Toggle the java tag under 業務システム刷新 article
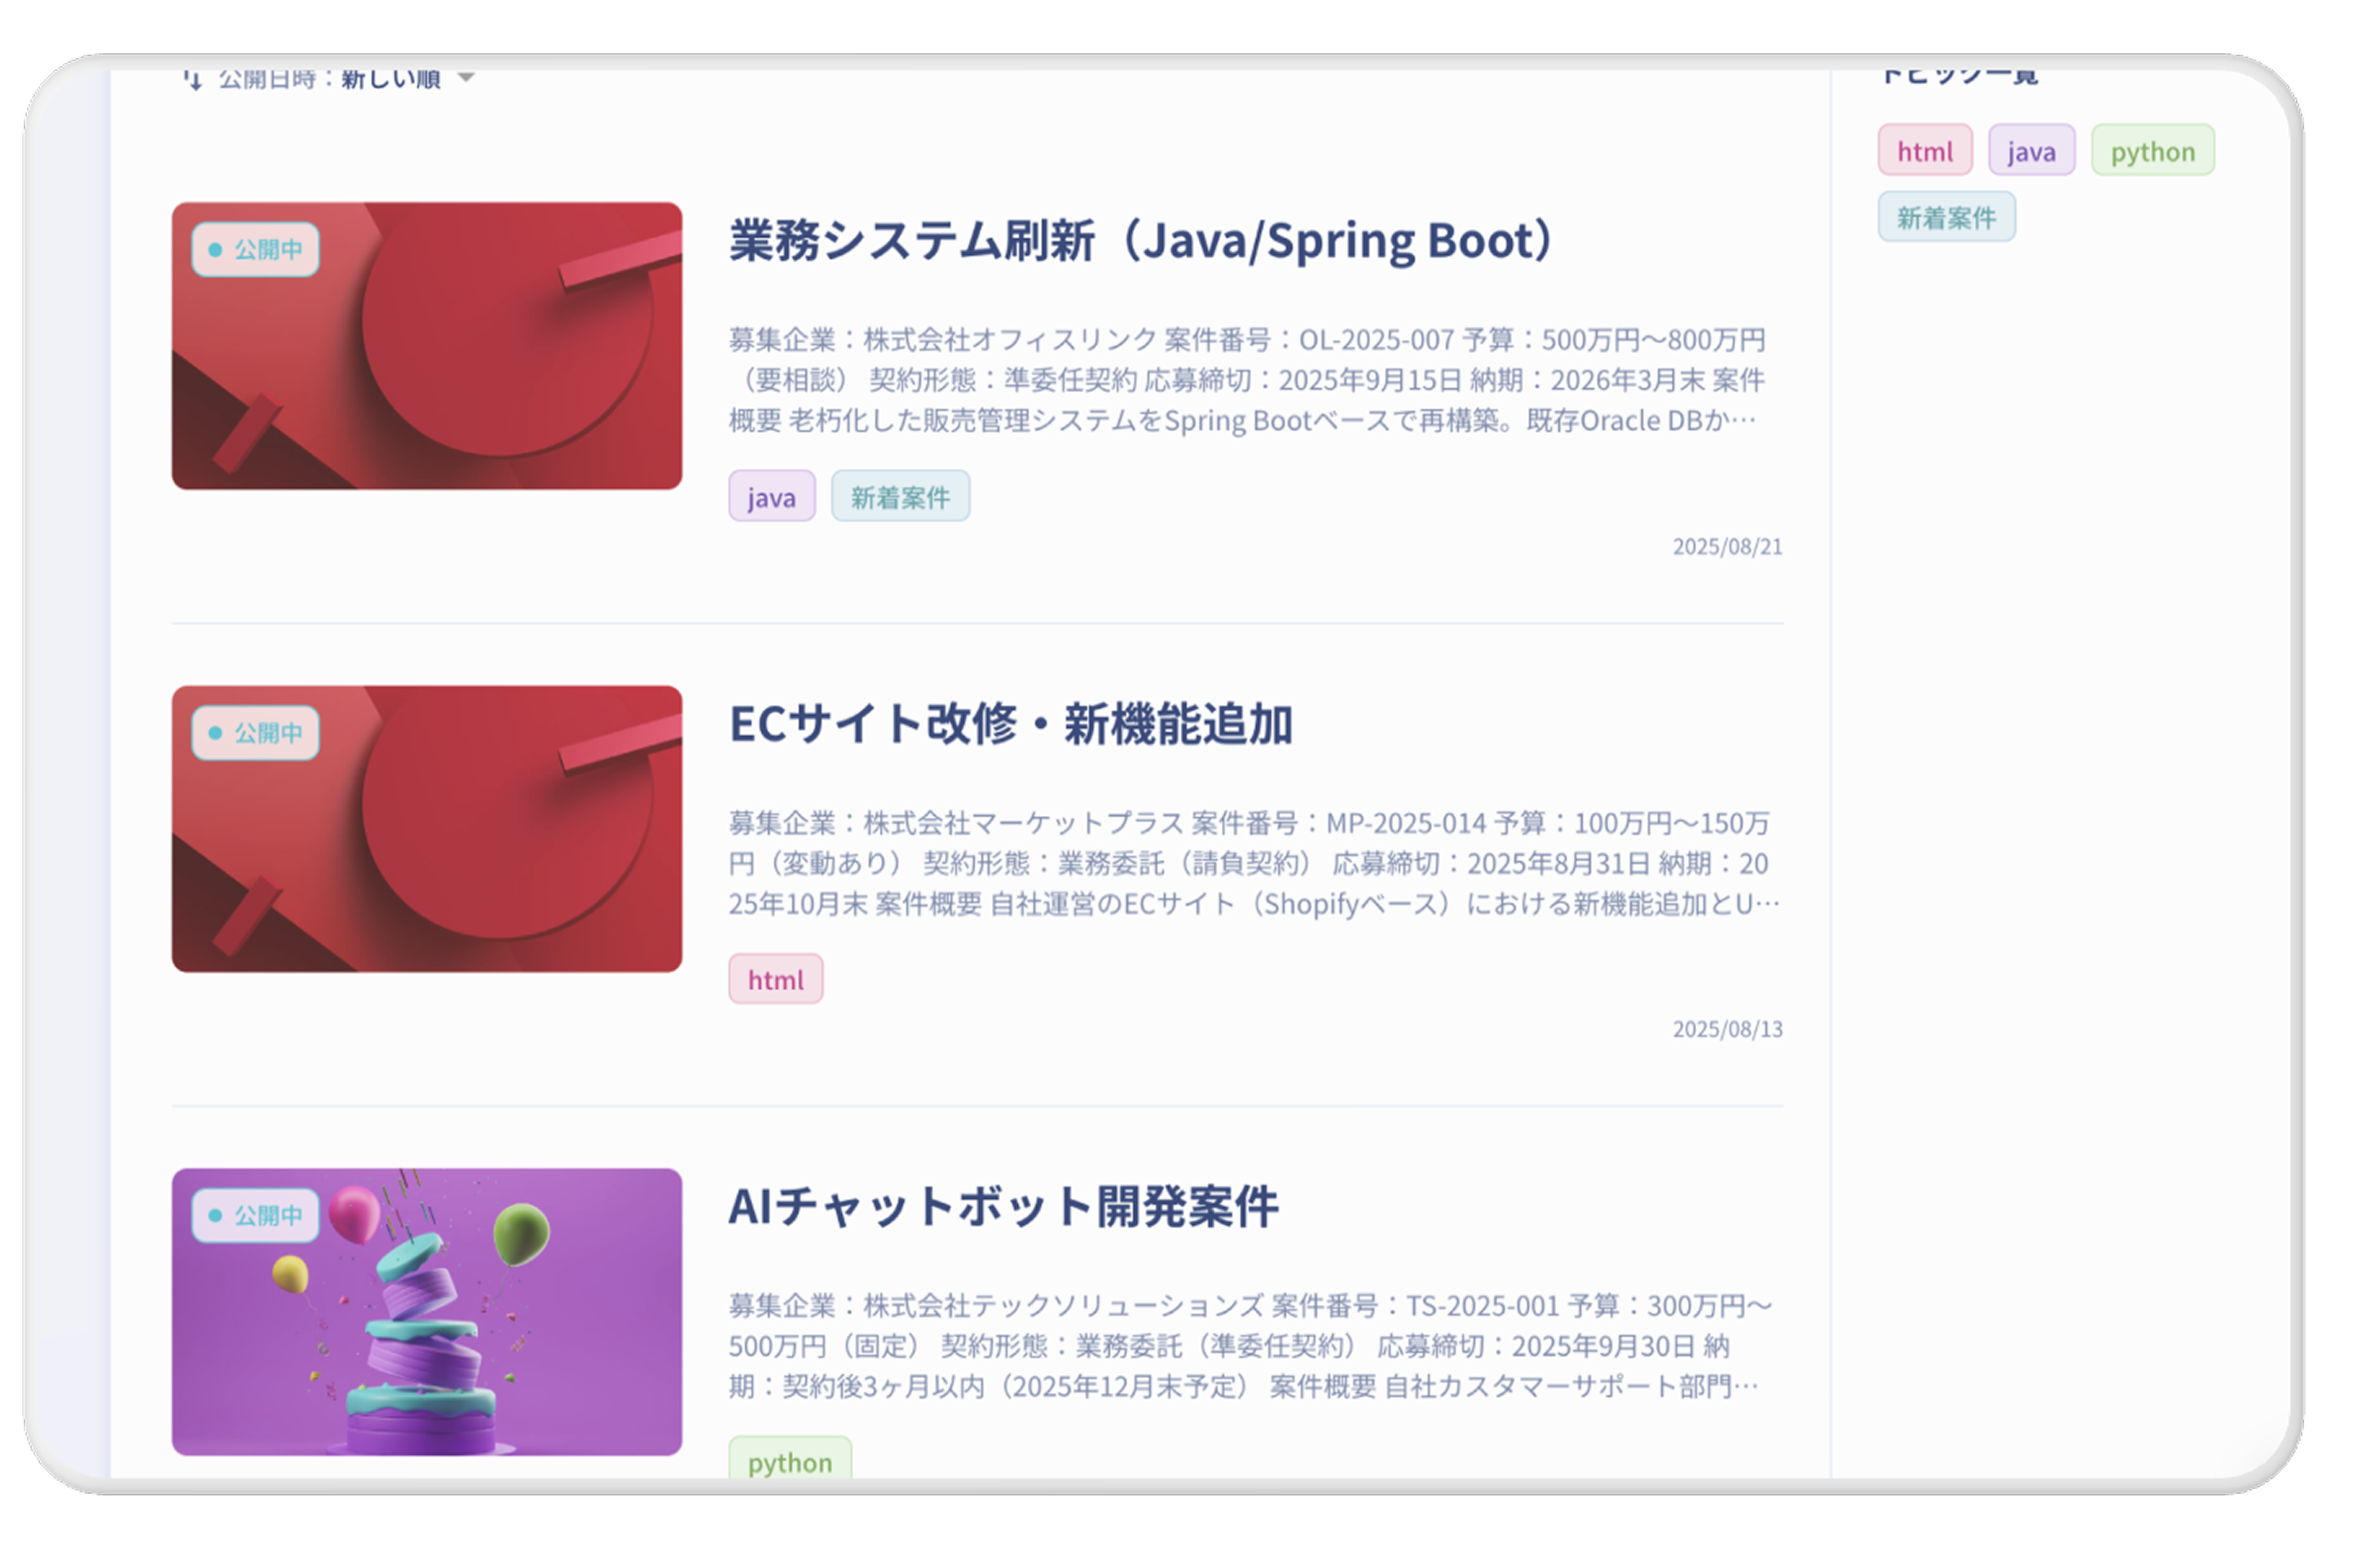2380x1547 pixels. [x=771, y=495]
